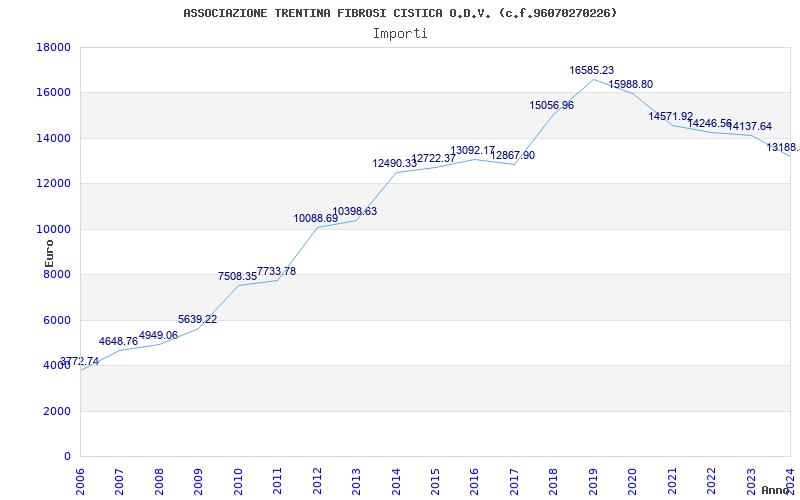
Task: Click the x-axis year 2023
Action: pos(751,481)
